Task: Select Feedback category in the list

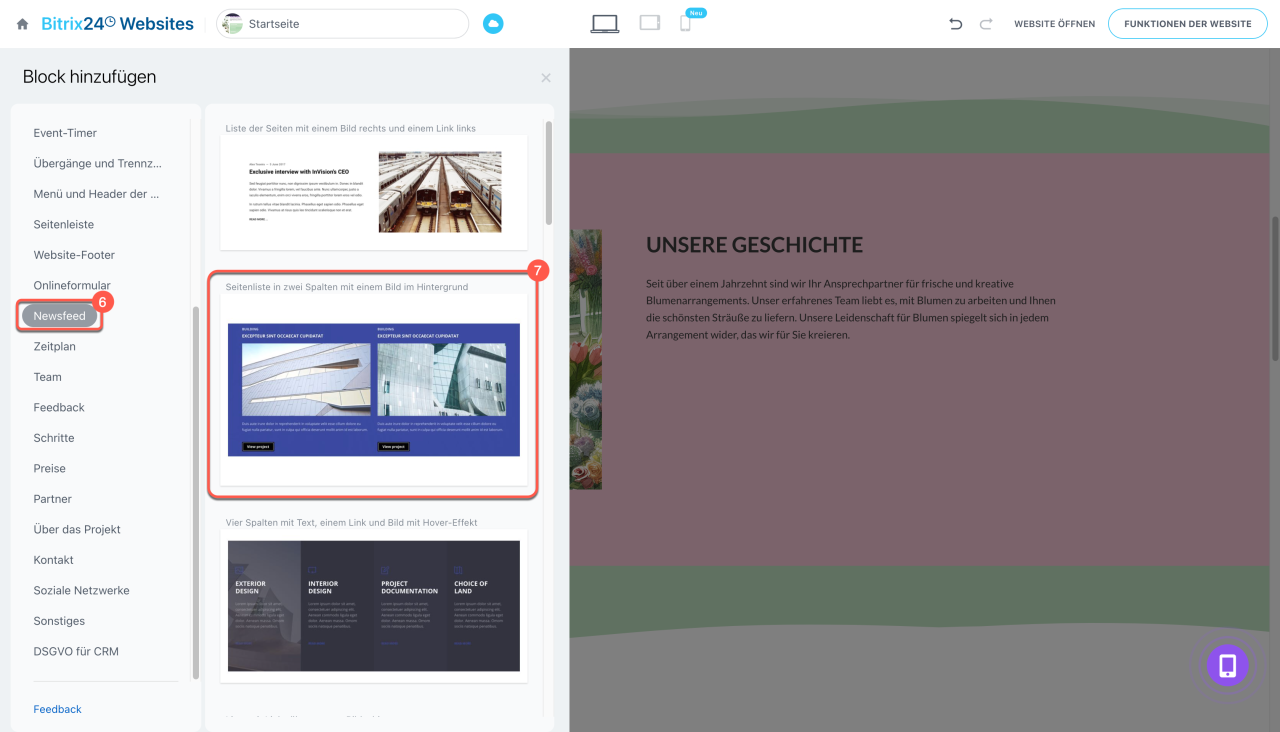Action: pyautogui.click(x=59, y=407)
